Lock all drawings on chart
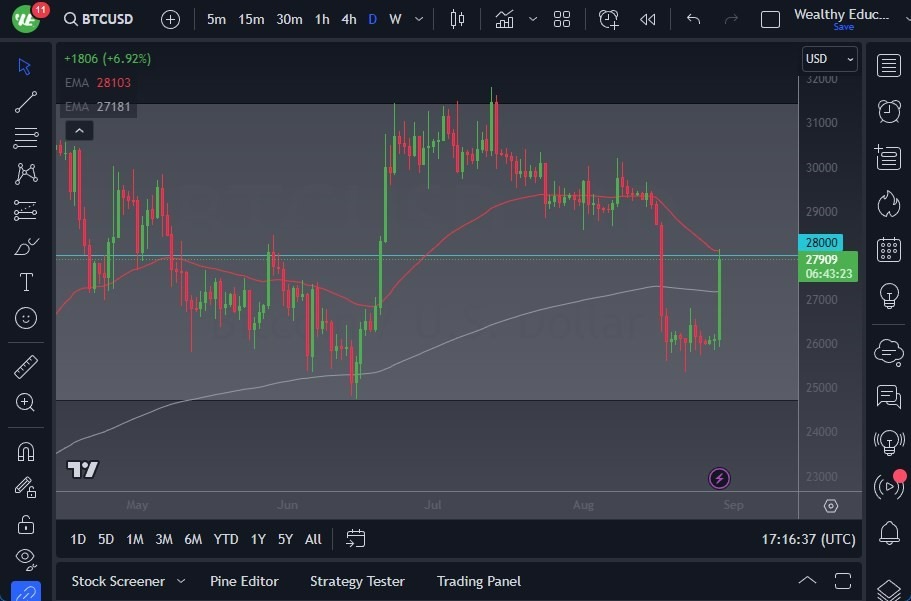Image resolution: width=911 pixels, height=601 pixels. pyautogui.click(x=25, y=523)
